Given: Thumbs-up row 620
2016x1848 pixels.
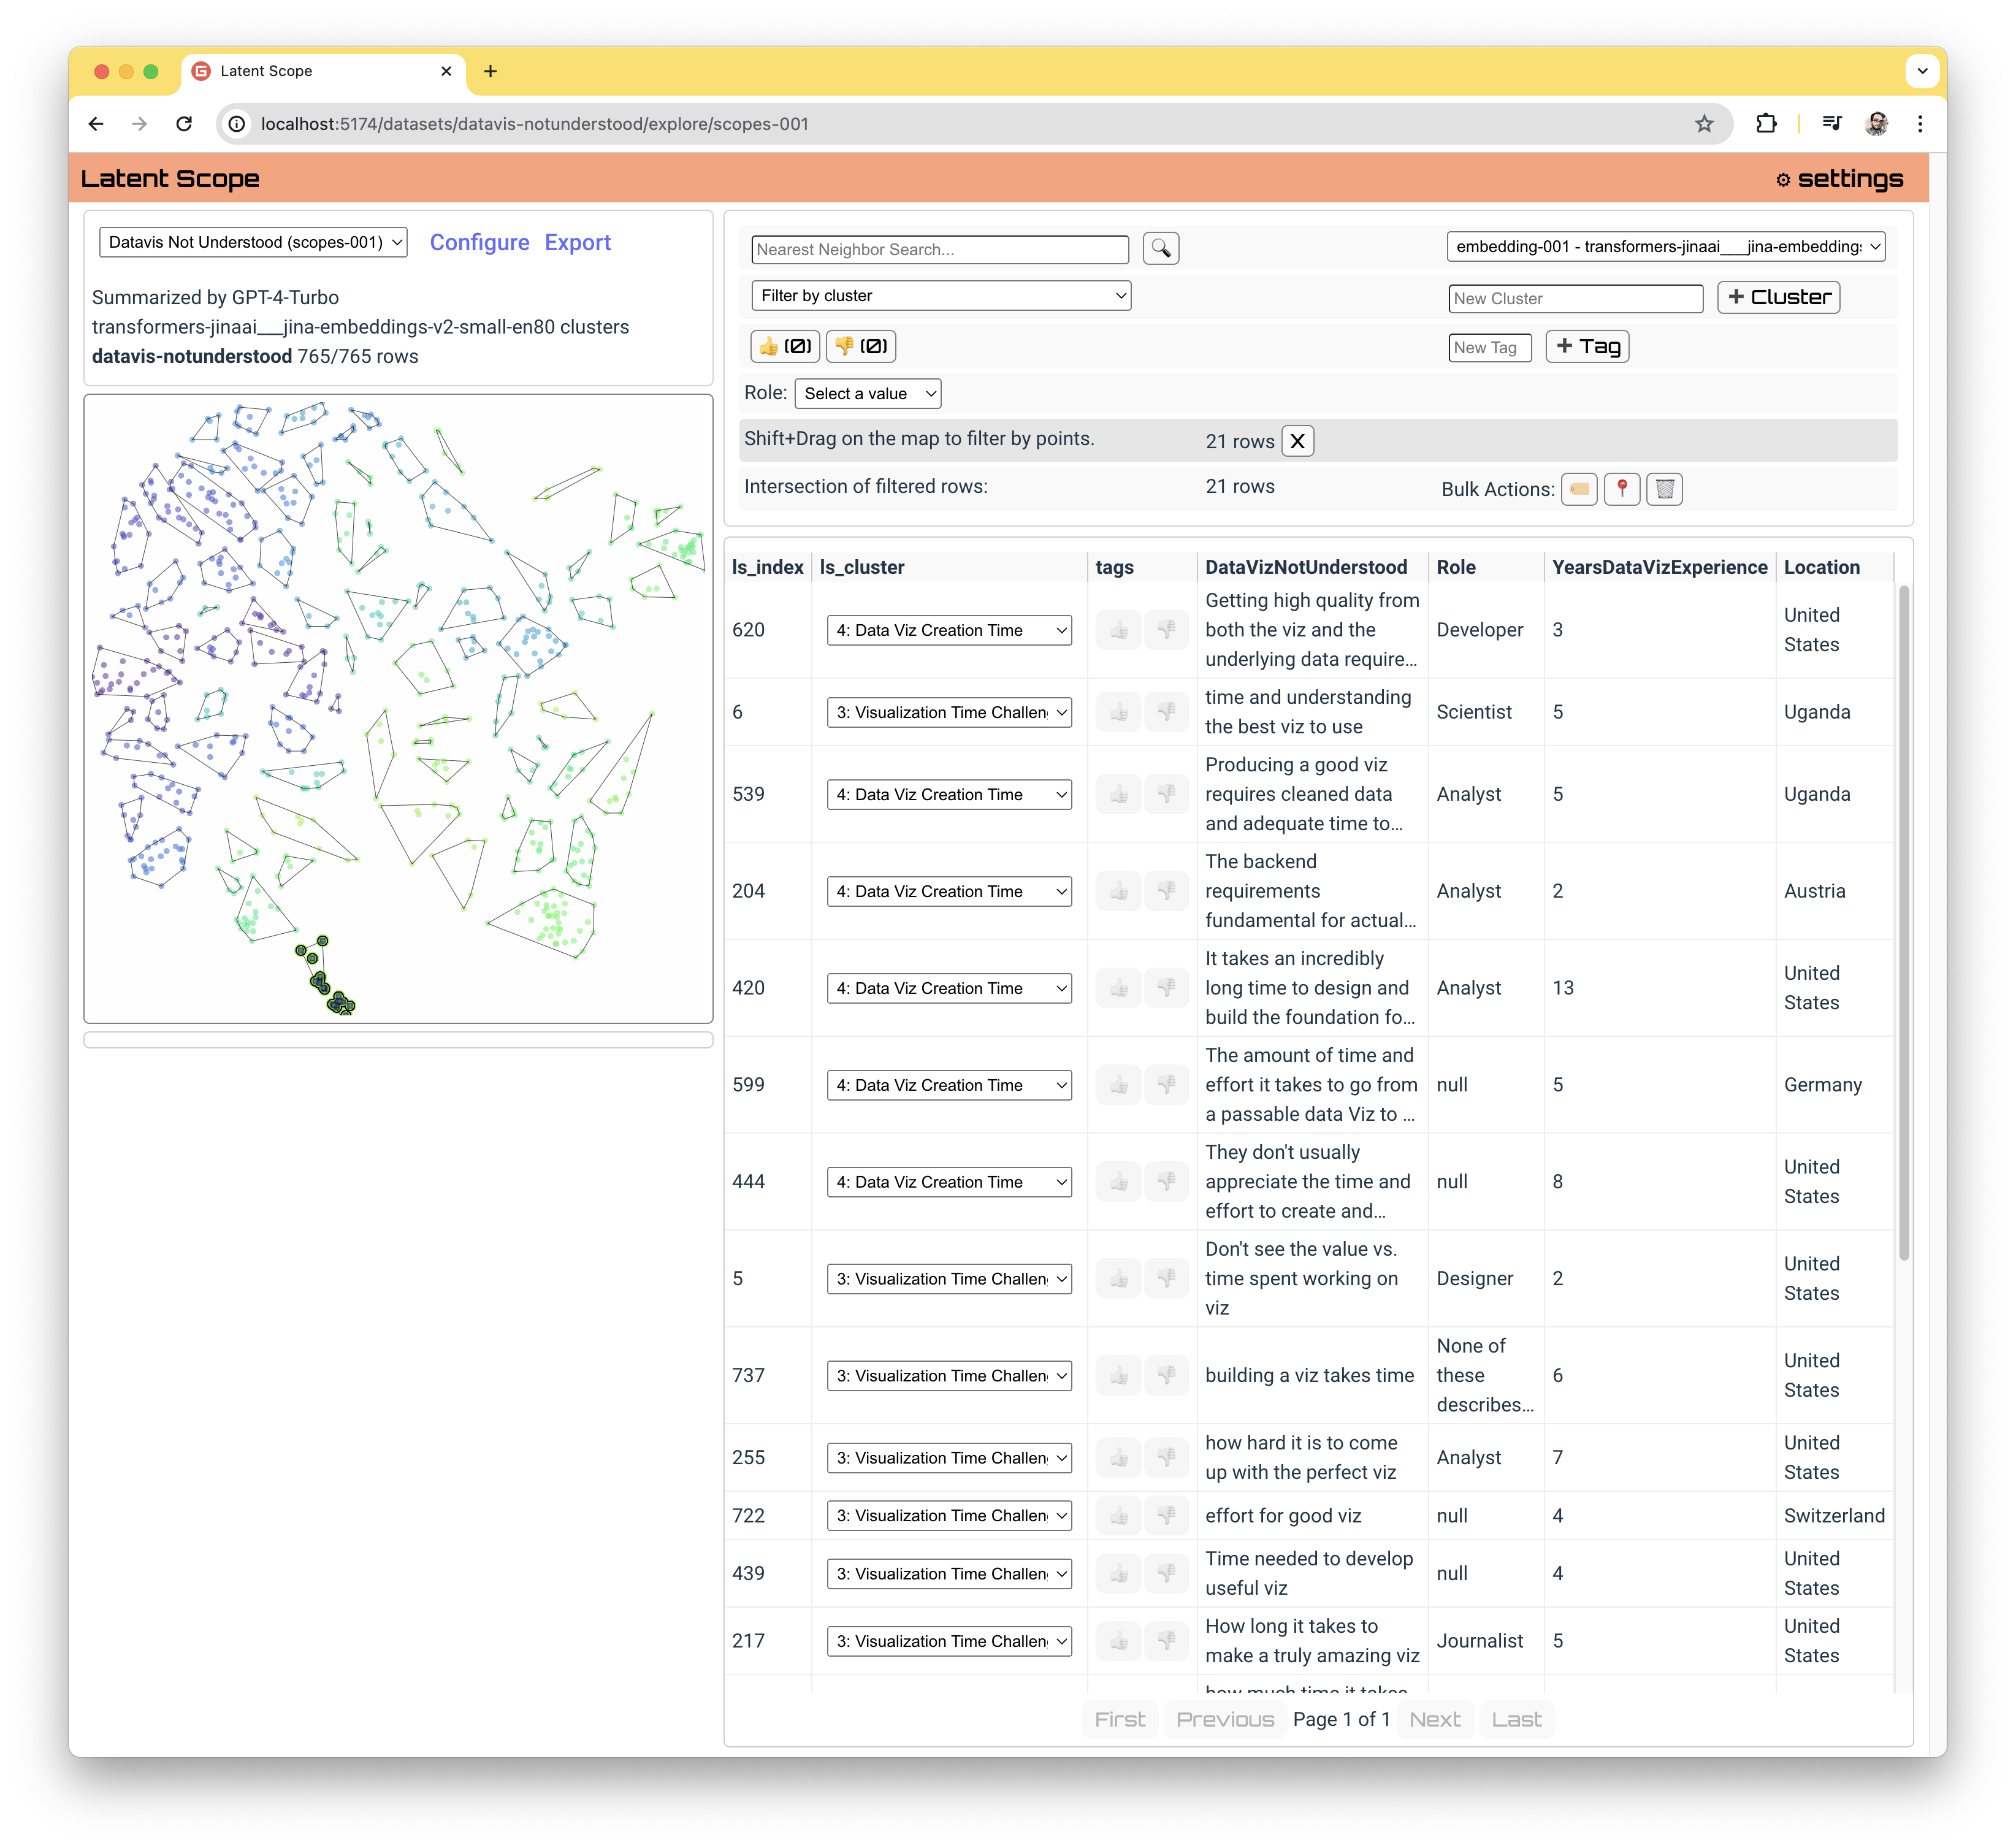Looking at the screenshot, I should click(1119, 630).
